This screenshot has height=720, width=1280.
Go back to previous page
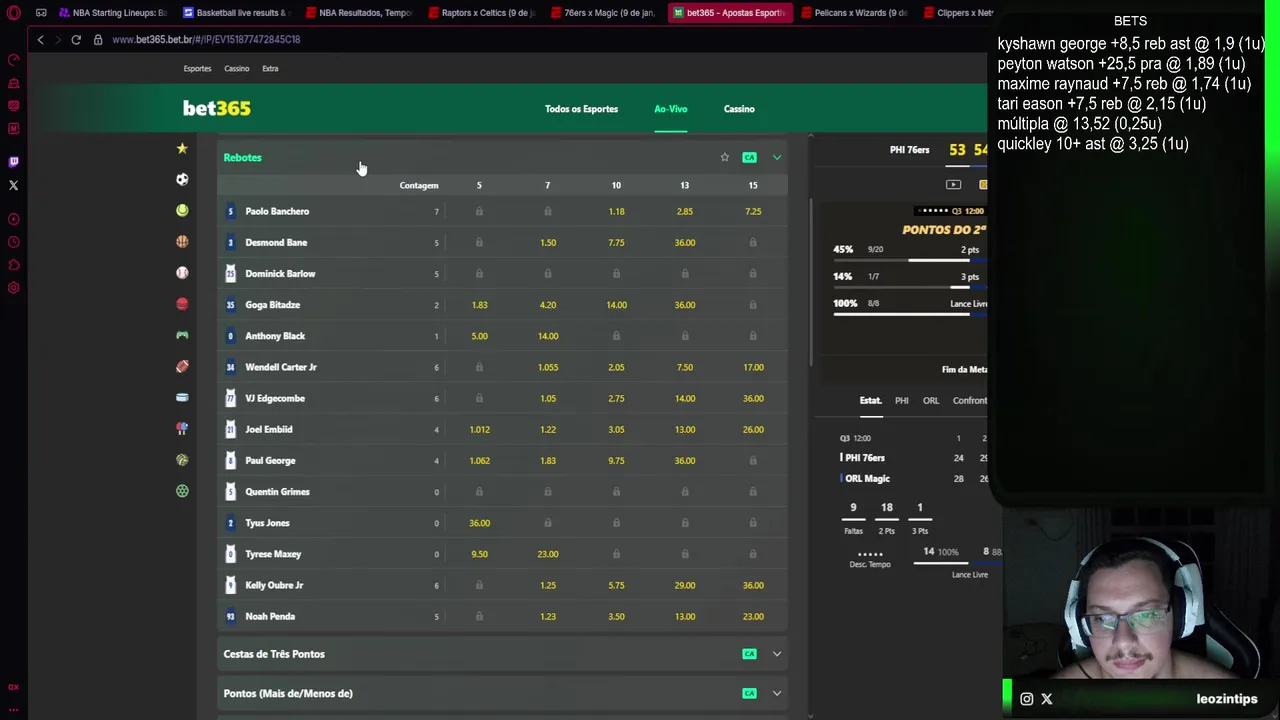(40, 39)
